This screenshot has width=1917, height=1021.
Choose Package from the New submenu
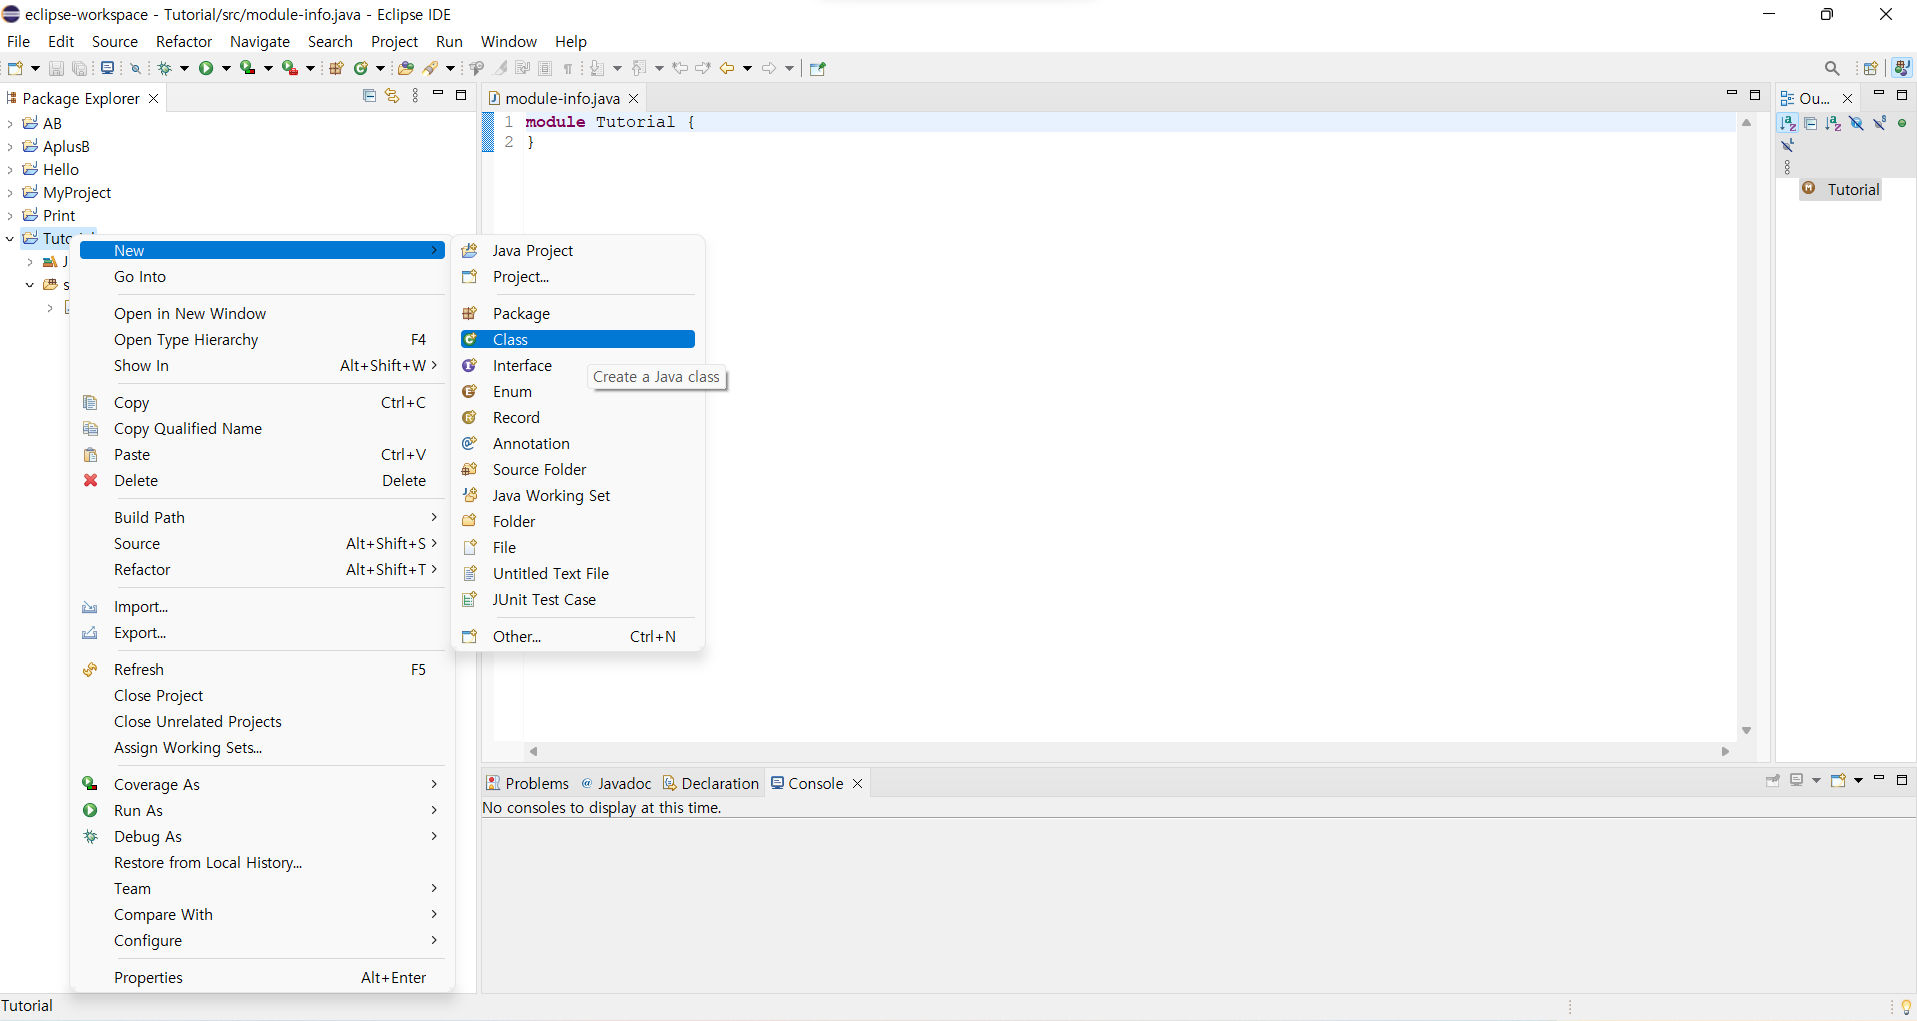(578, 313)
